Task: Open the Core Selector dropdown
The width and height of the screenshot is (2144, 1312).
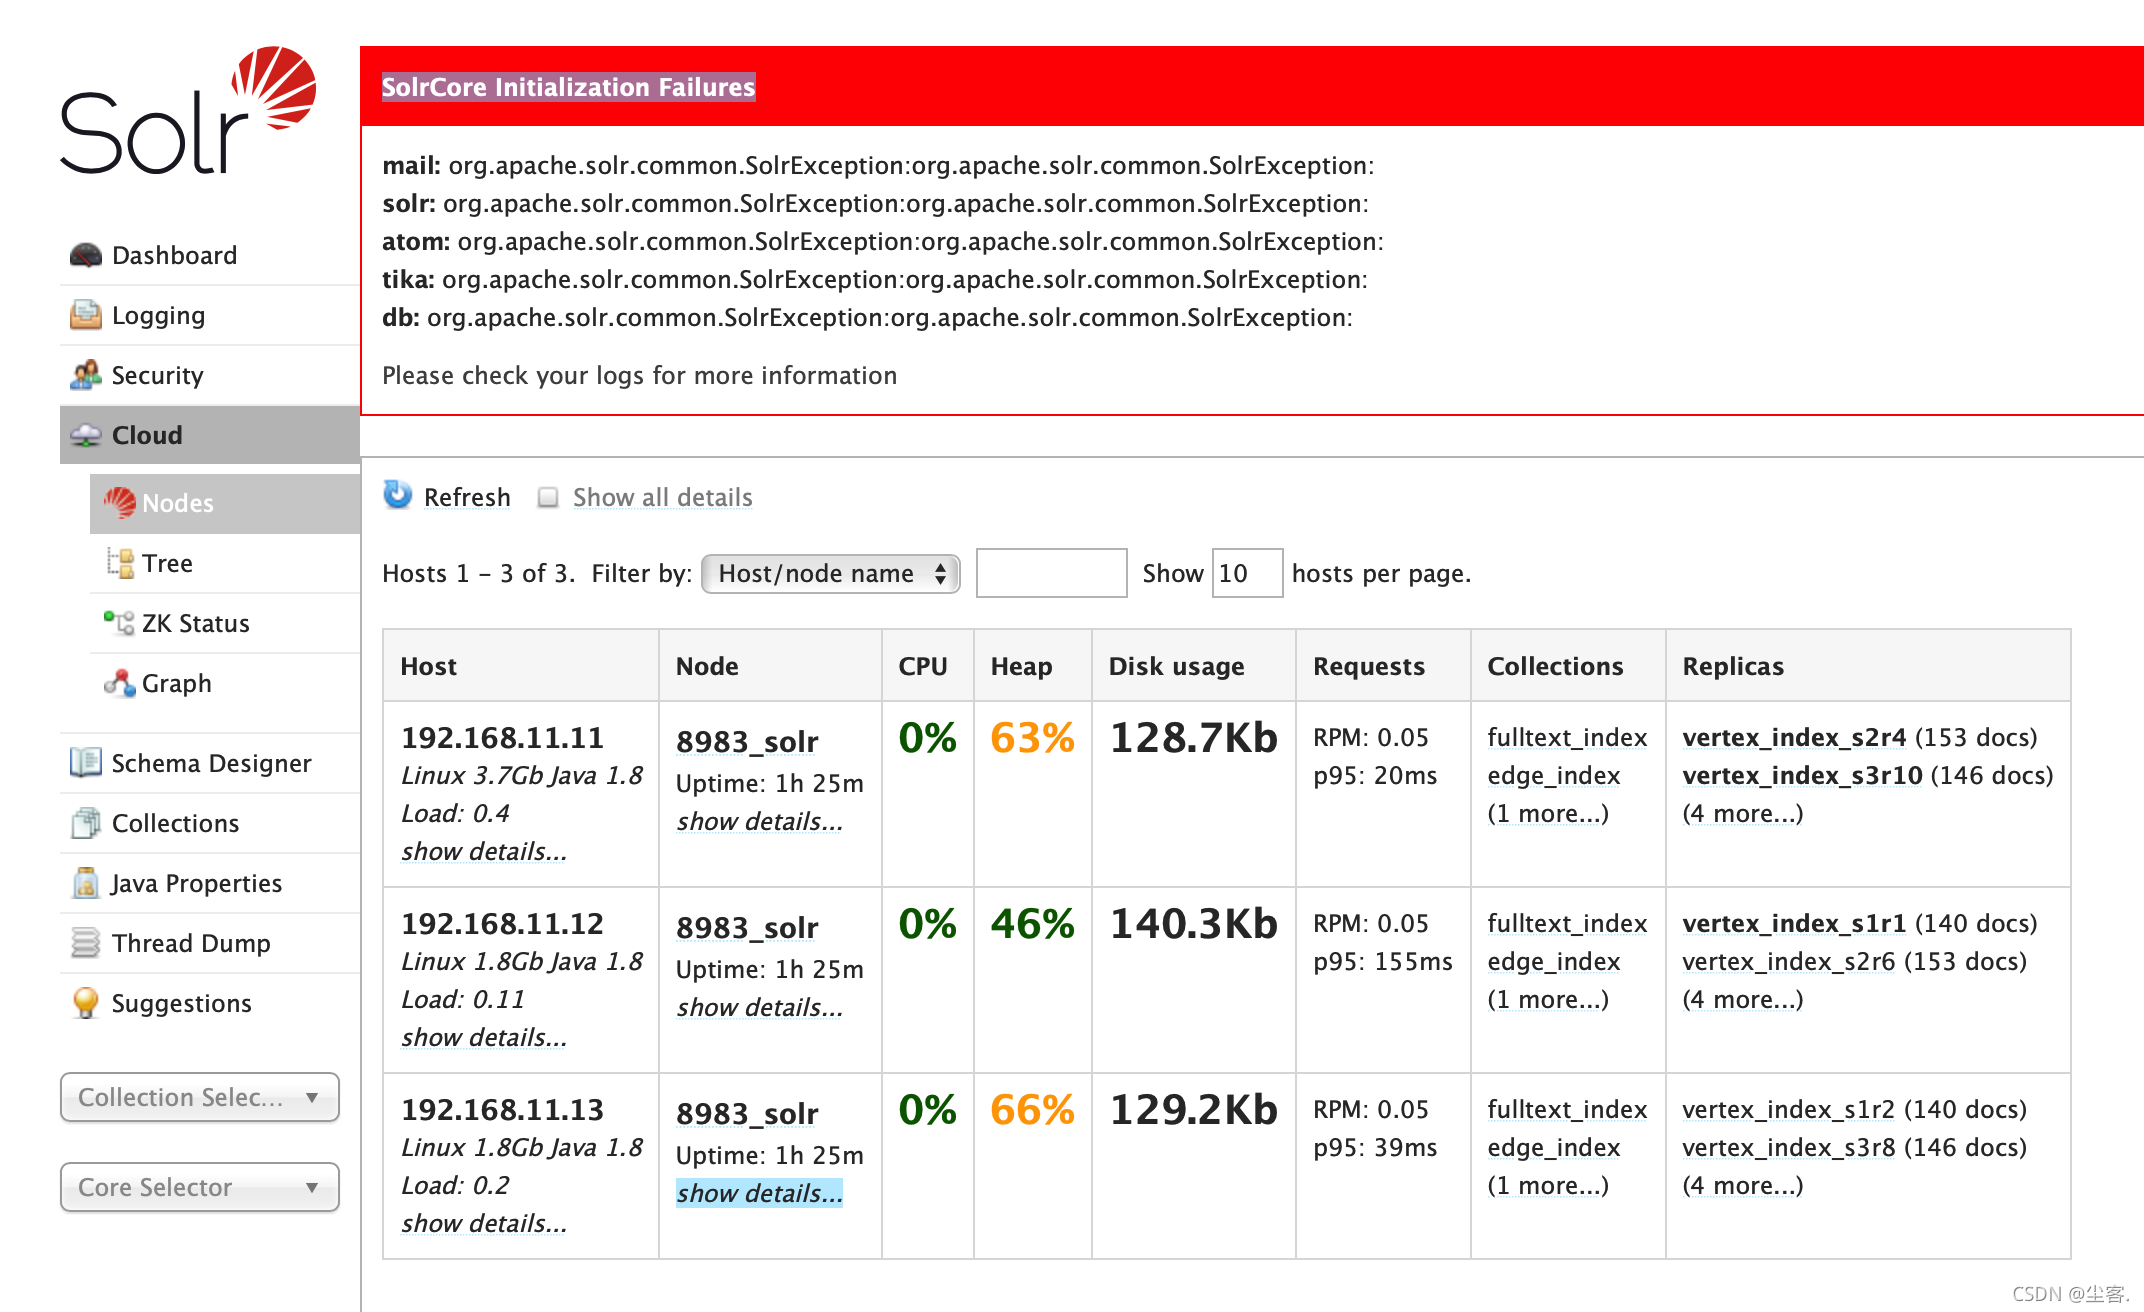Action: pyautogui.click(x=200, y=1187)
